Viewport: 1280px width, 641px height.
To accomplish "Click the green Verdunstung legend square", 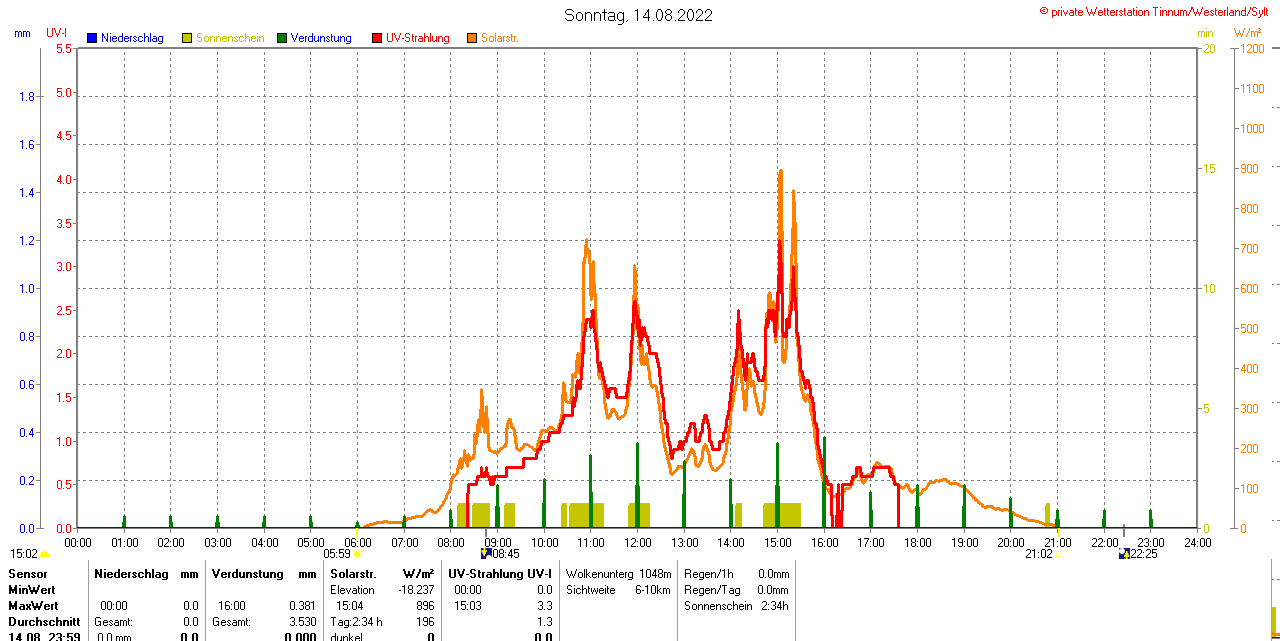I will pyautogui.click(x=282, y=38).
